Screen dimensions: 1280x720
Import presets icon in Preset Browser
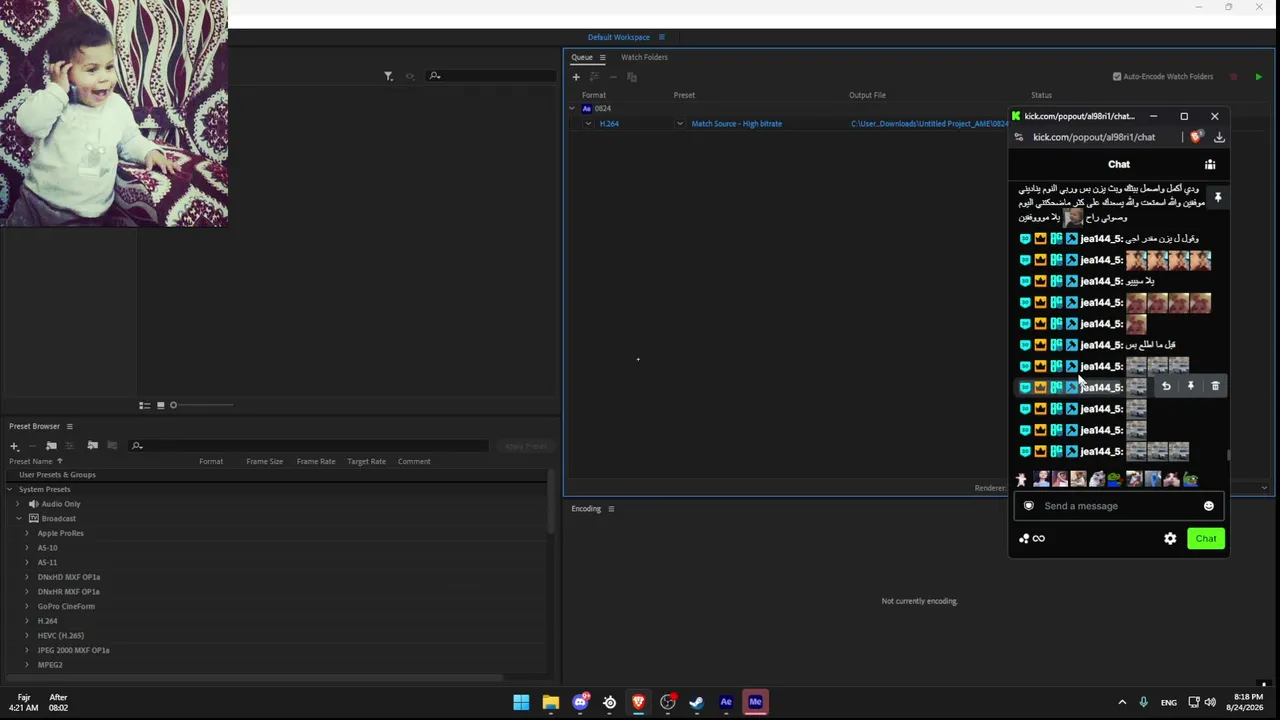click(92, 446)
